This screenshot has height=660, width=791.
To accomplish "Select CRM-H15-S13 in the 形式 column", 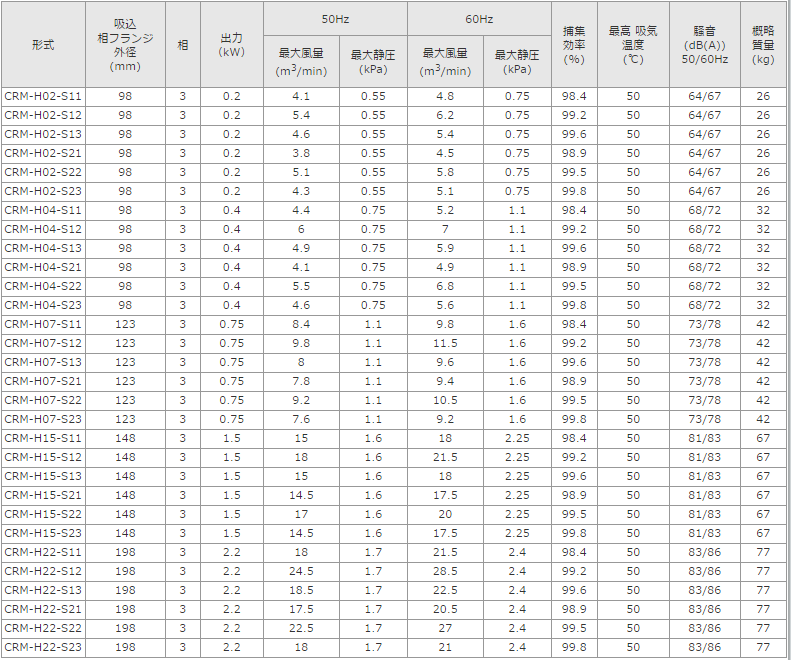I will (x=43, y=476).
